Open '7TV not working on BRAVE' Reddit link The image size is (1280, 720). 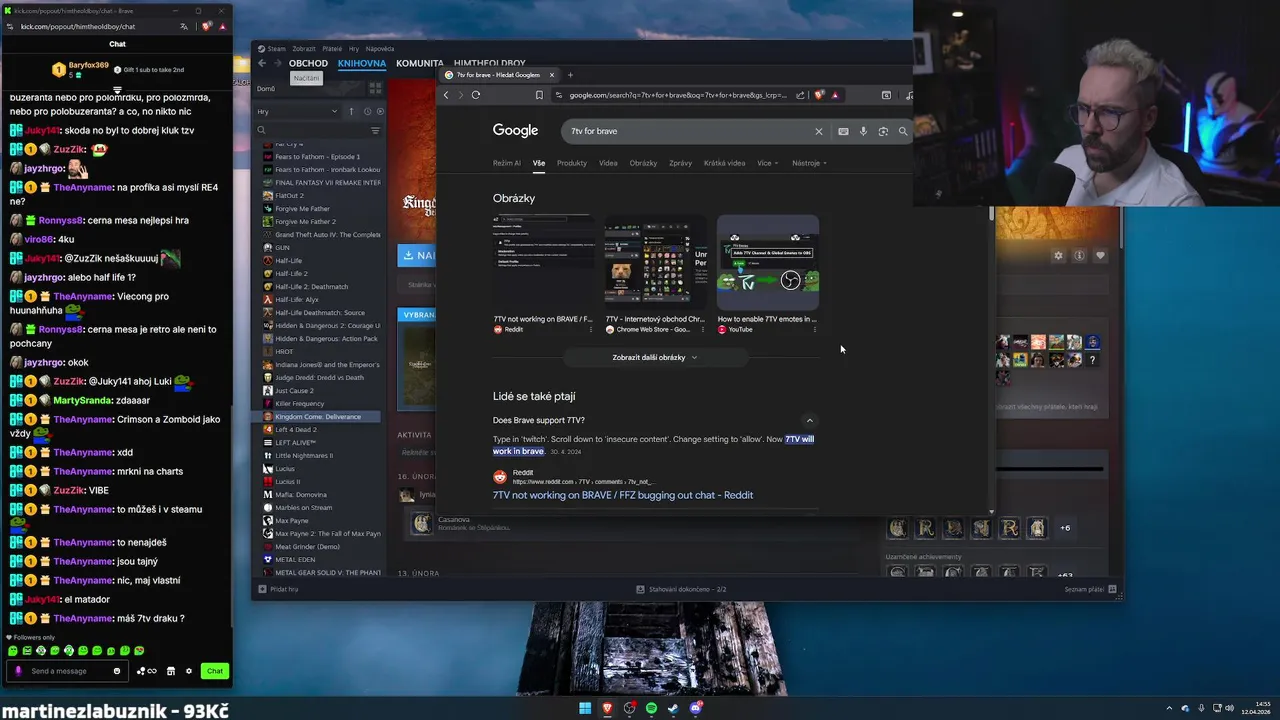[x=623, y=495]
